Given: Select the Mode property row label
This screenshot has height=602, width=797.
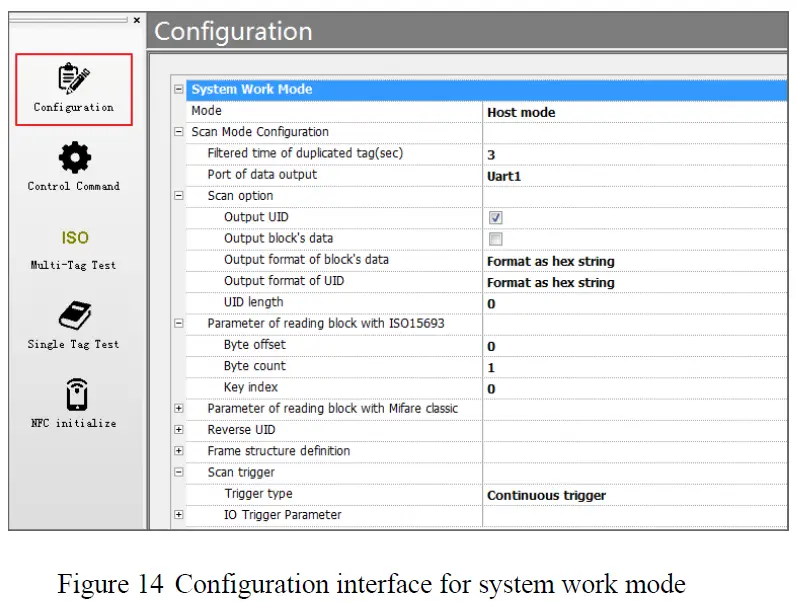Looking at the screenshot, I should pyautogui.click(x=206, y=111).
